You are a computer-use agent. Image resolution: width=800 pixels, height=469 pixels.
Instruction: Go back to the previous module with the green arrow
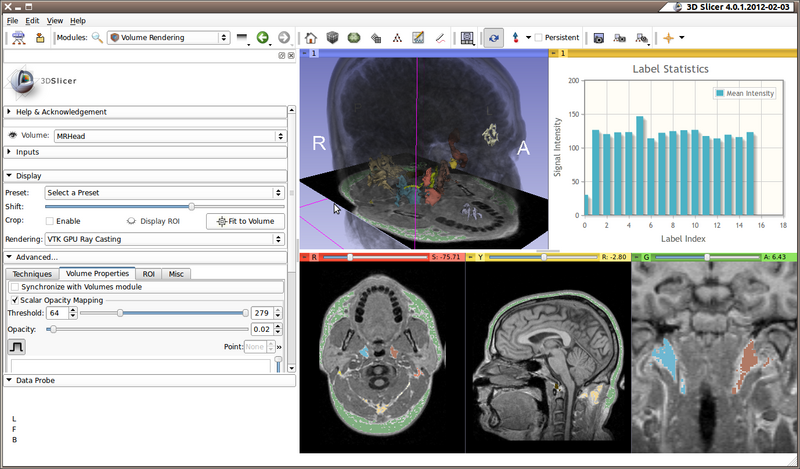click(x=263, y=37)
